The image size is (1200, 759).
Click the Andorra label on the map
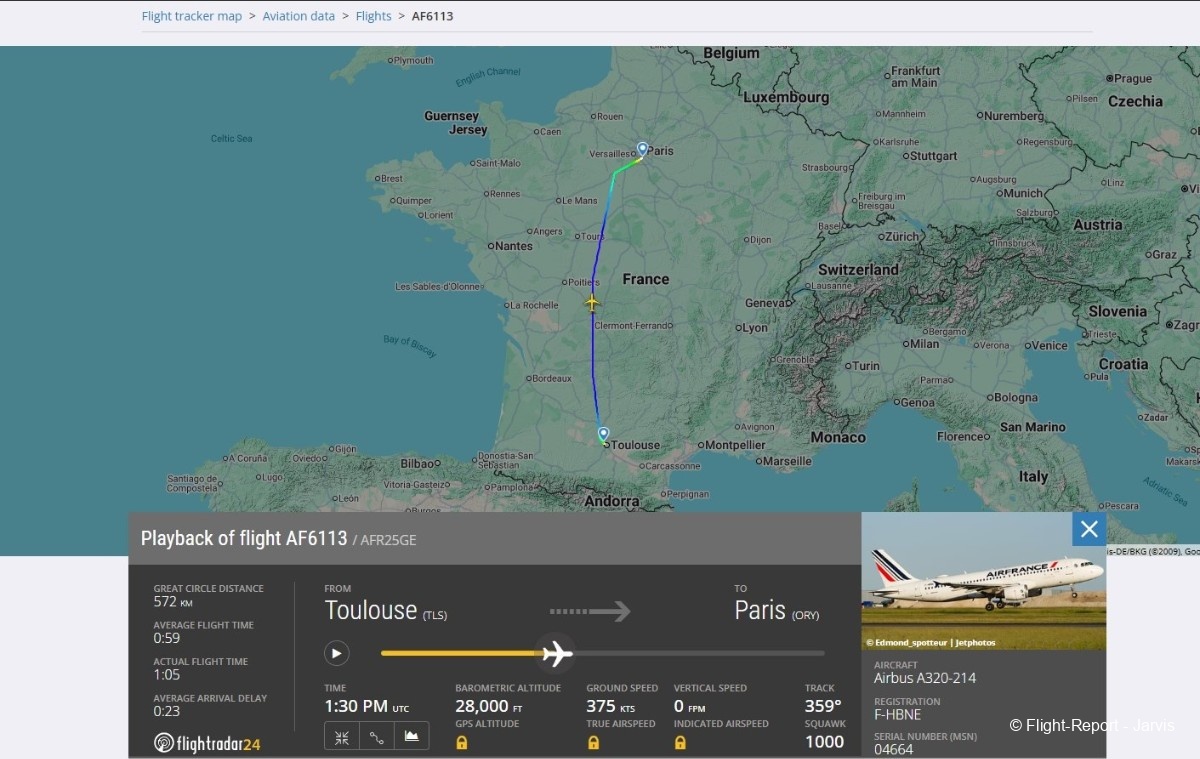tap(612, 501)
